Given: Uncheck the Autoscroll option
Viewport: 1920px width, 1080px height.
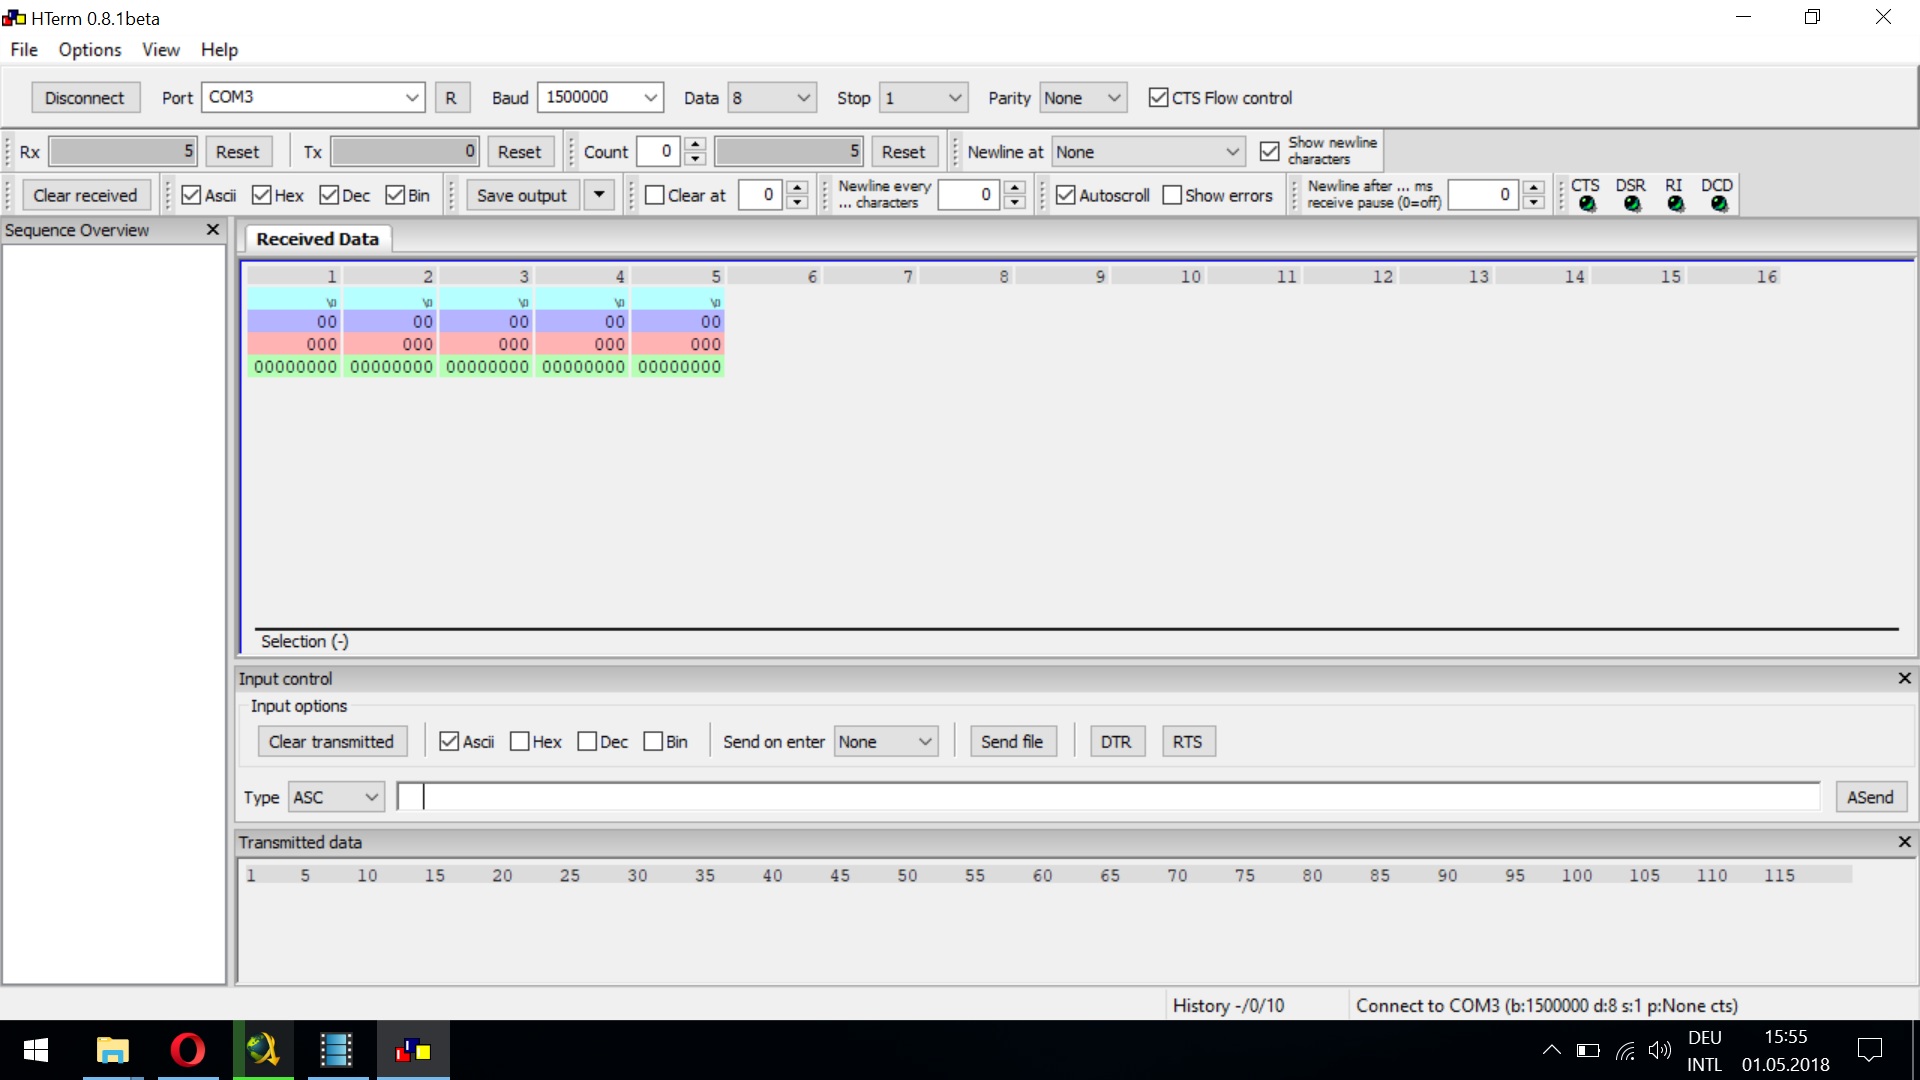Looking at the screenshot, I should pyautogui.click(x=1066, y=195).
